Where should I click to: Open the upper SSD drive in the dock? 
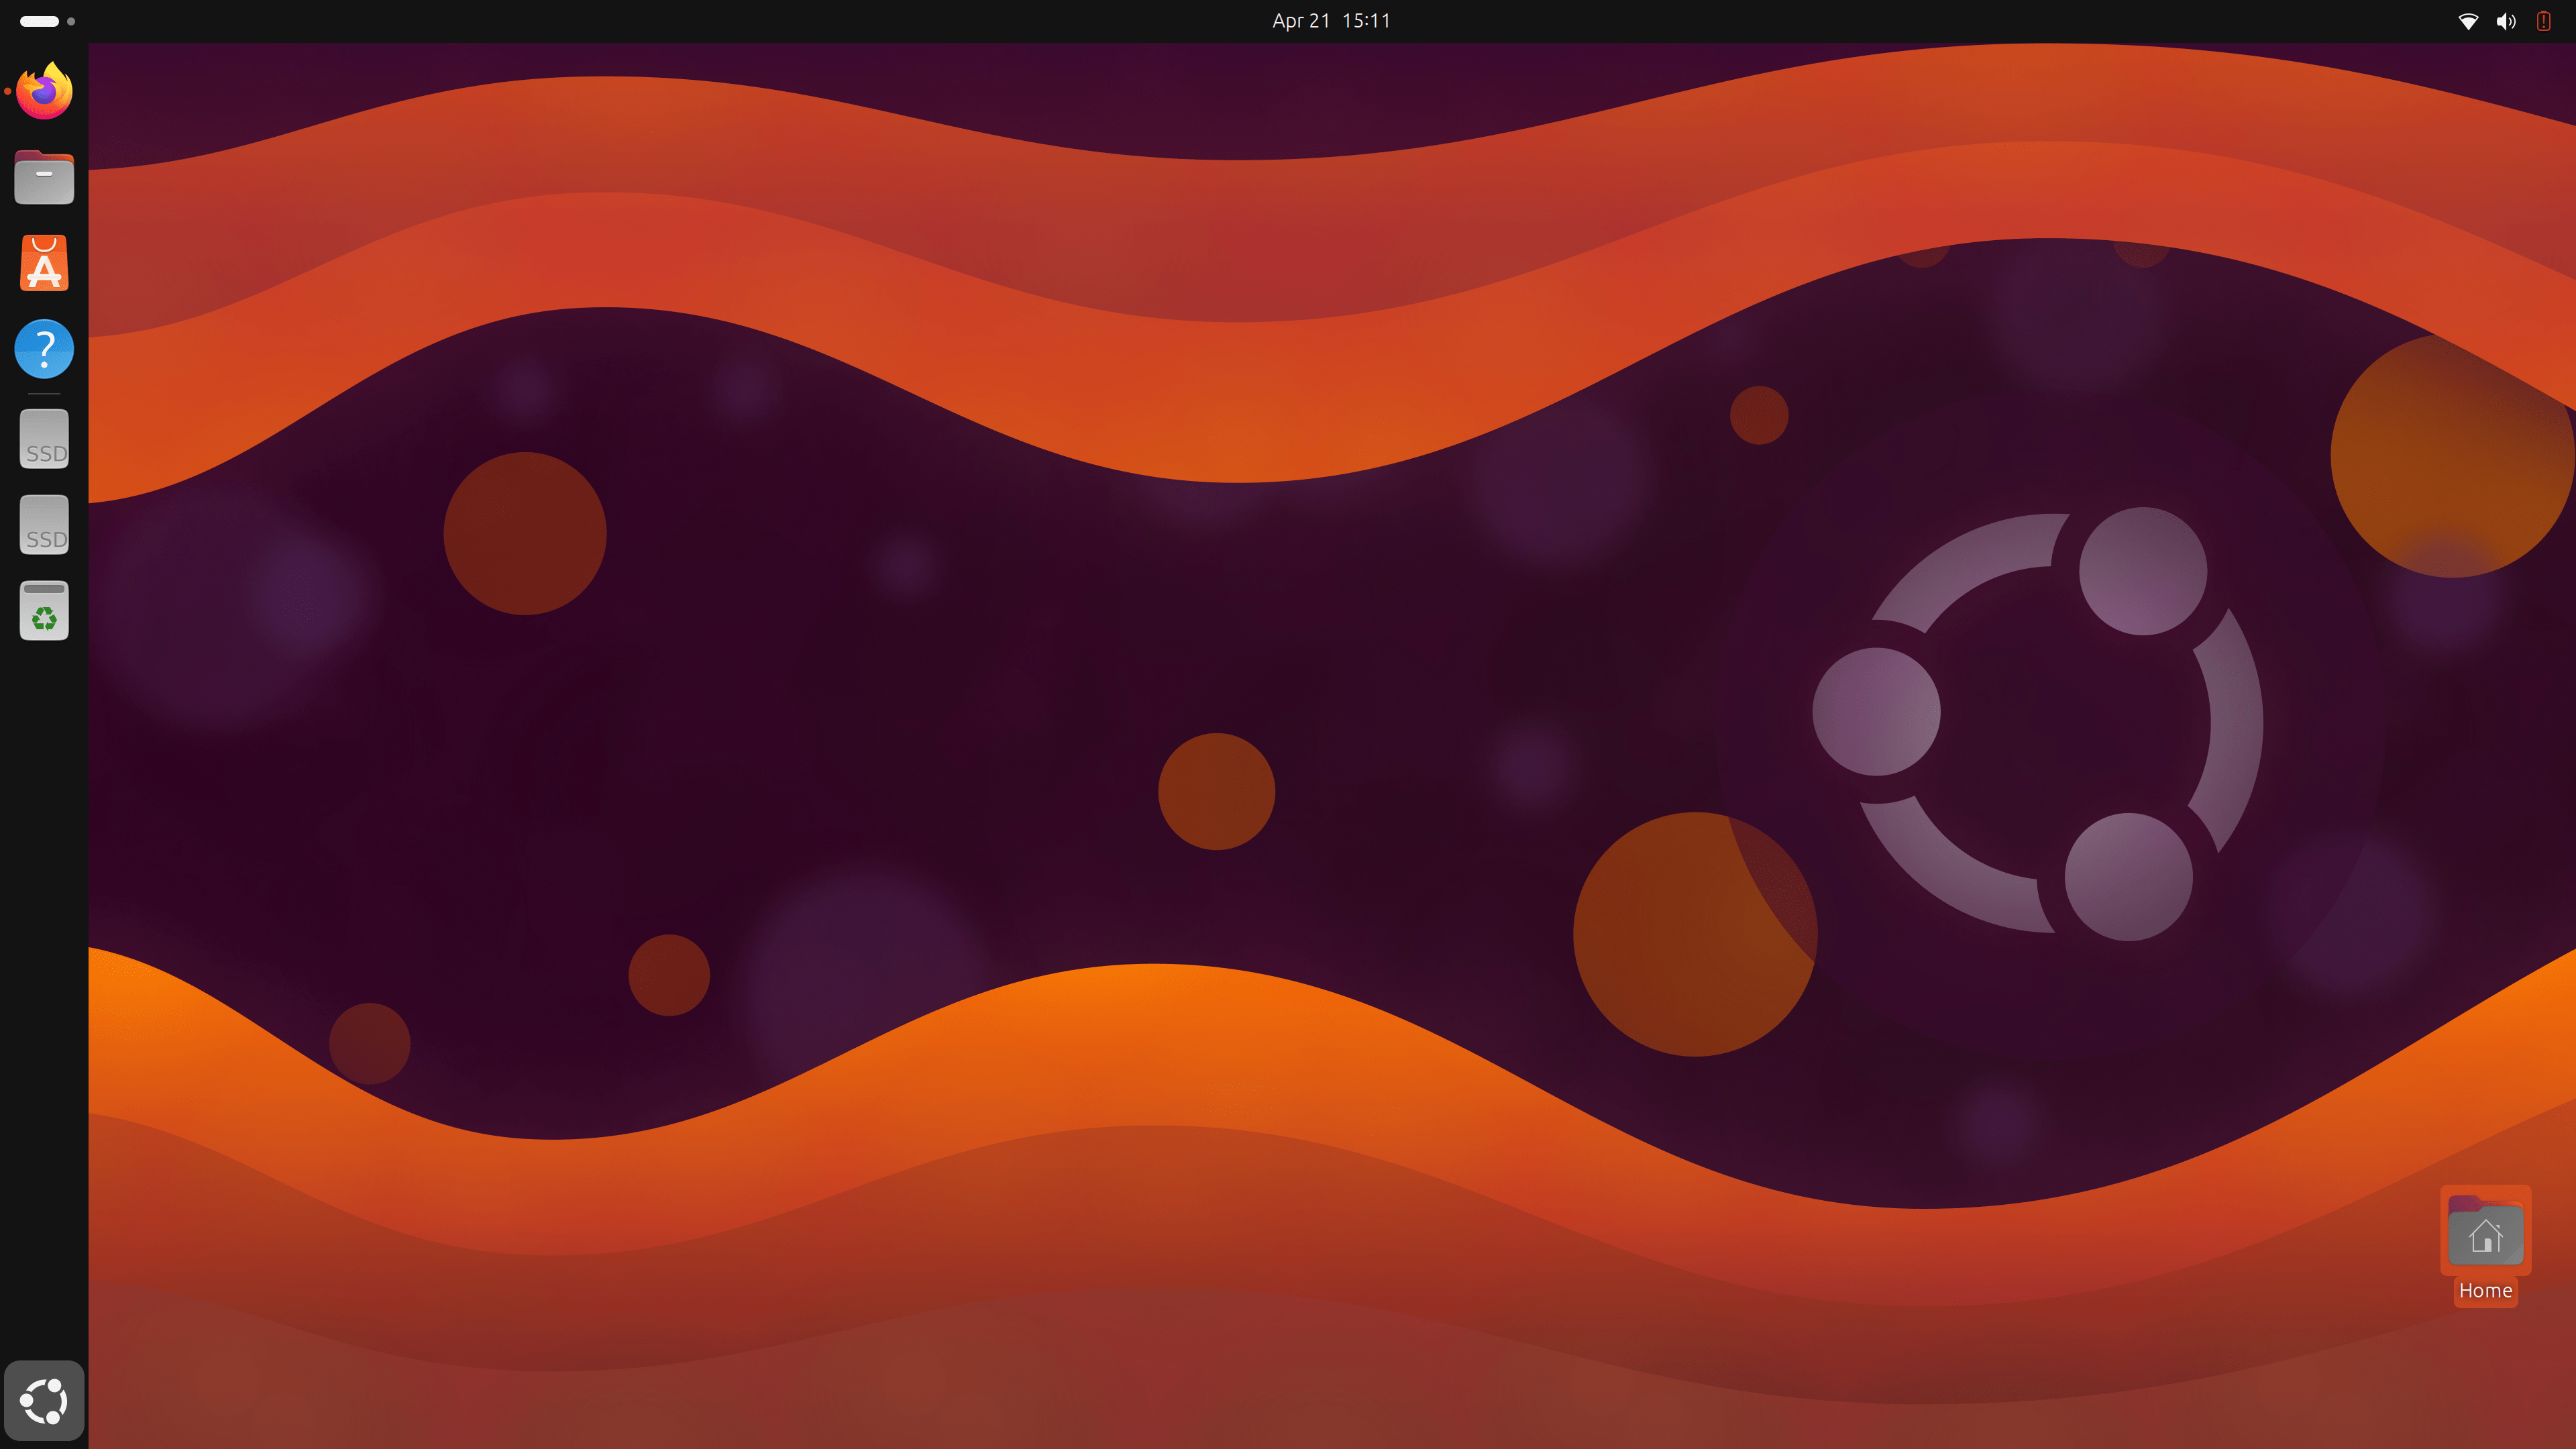coord(44,438)
